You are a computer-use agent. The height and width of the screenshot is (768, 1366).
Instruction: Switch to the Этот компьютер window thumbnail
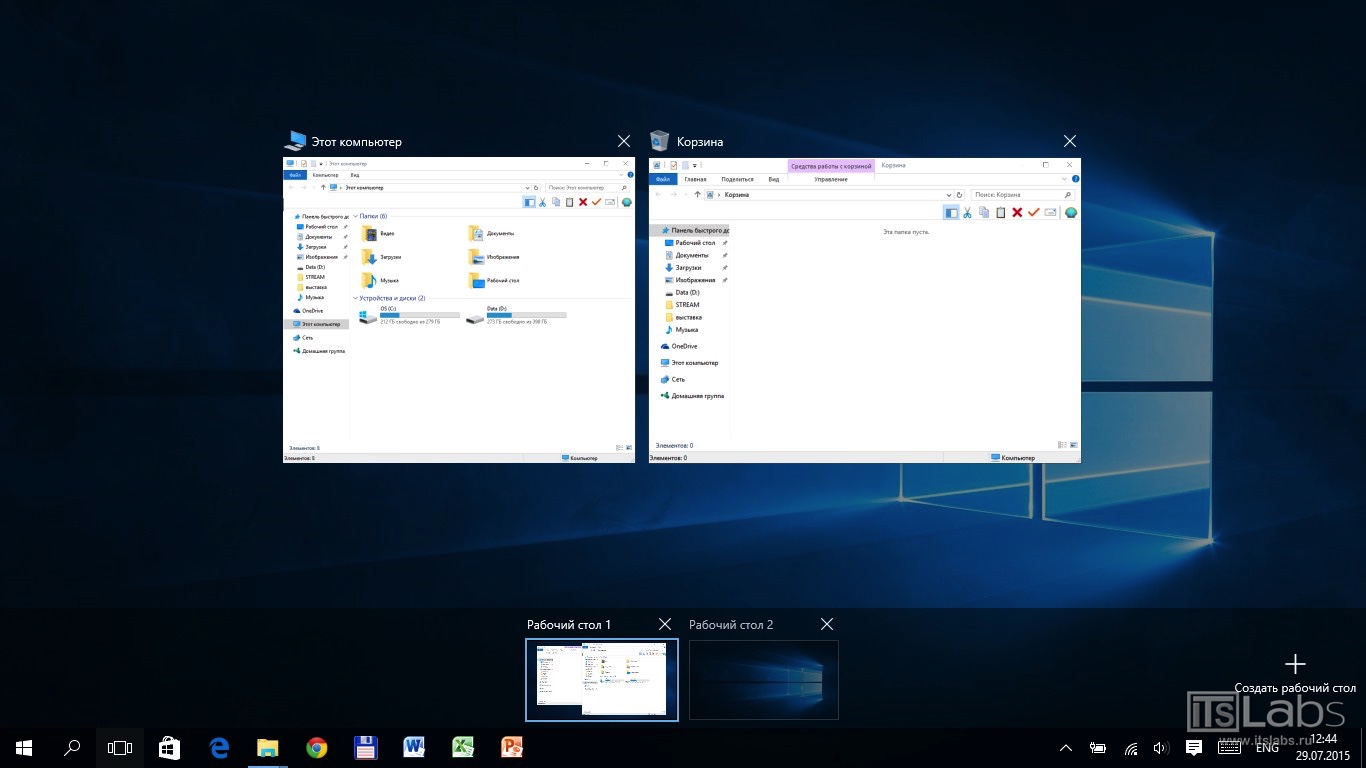pos(459,310)
